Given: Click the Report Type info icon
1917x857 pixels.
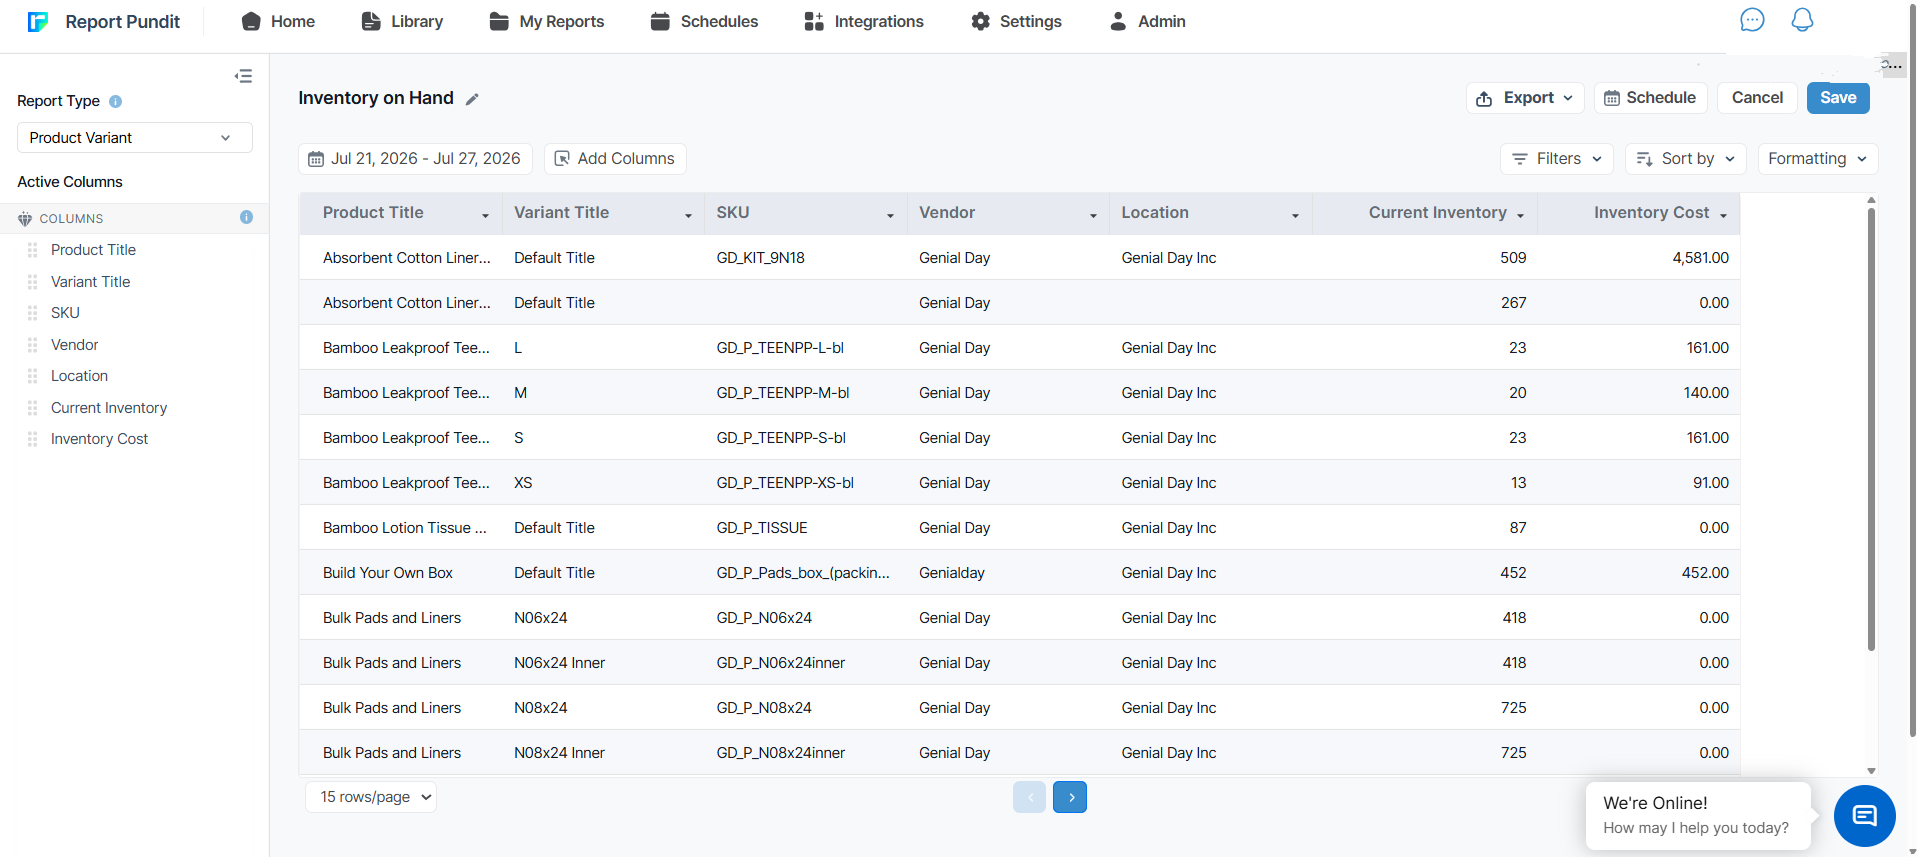Looking at the screenshot, I should click(x=115, y=101).
